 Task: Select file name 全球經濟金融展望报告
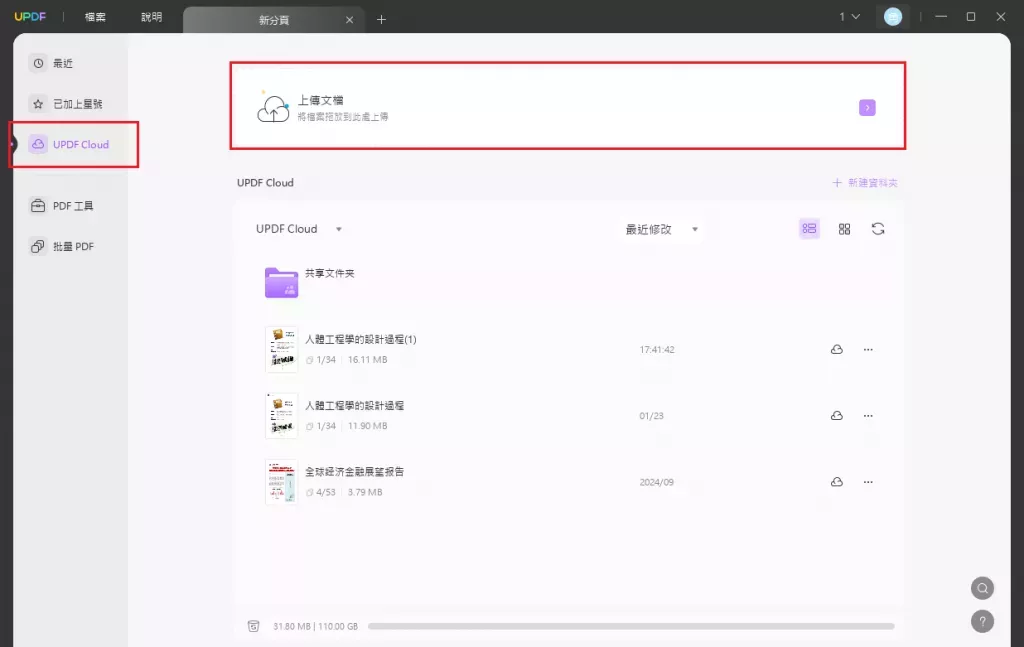355,471
